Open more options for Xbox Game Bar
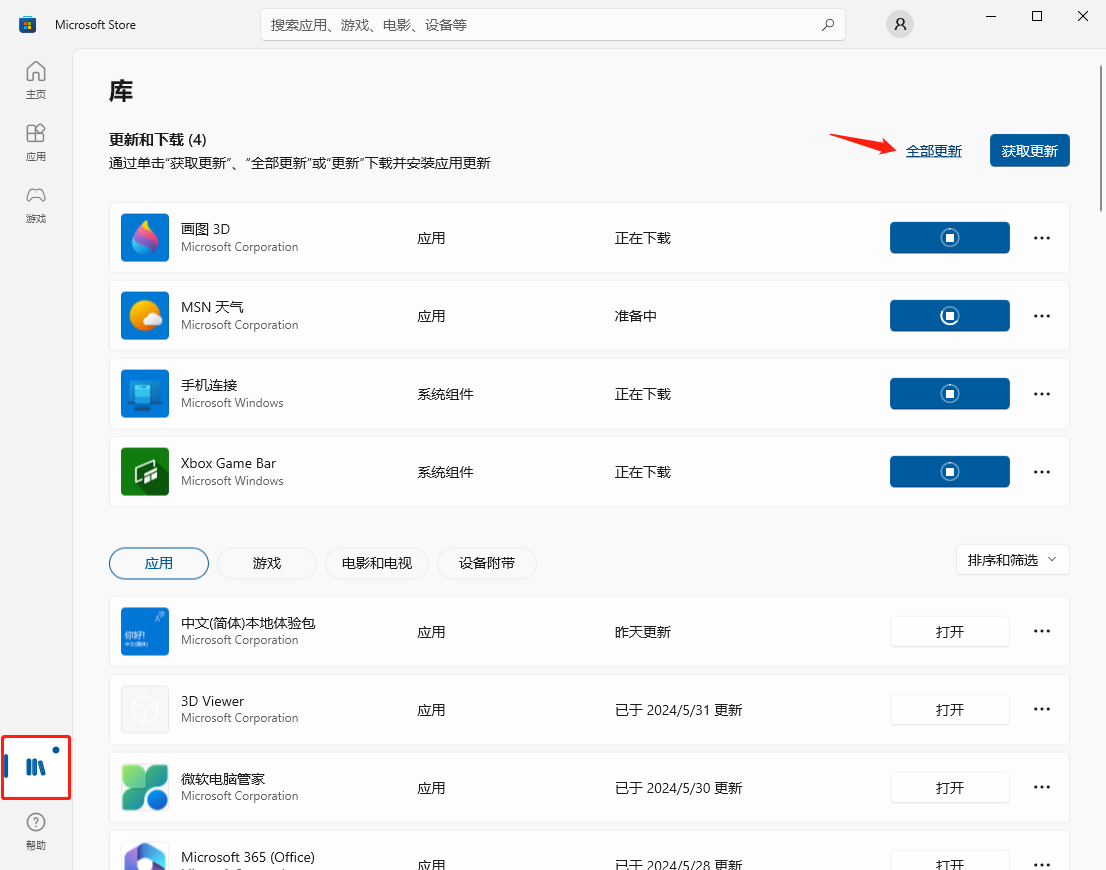The width and height of the screenshot is (1106, 870). (1041, 471)
